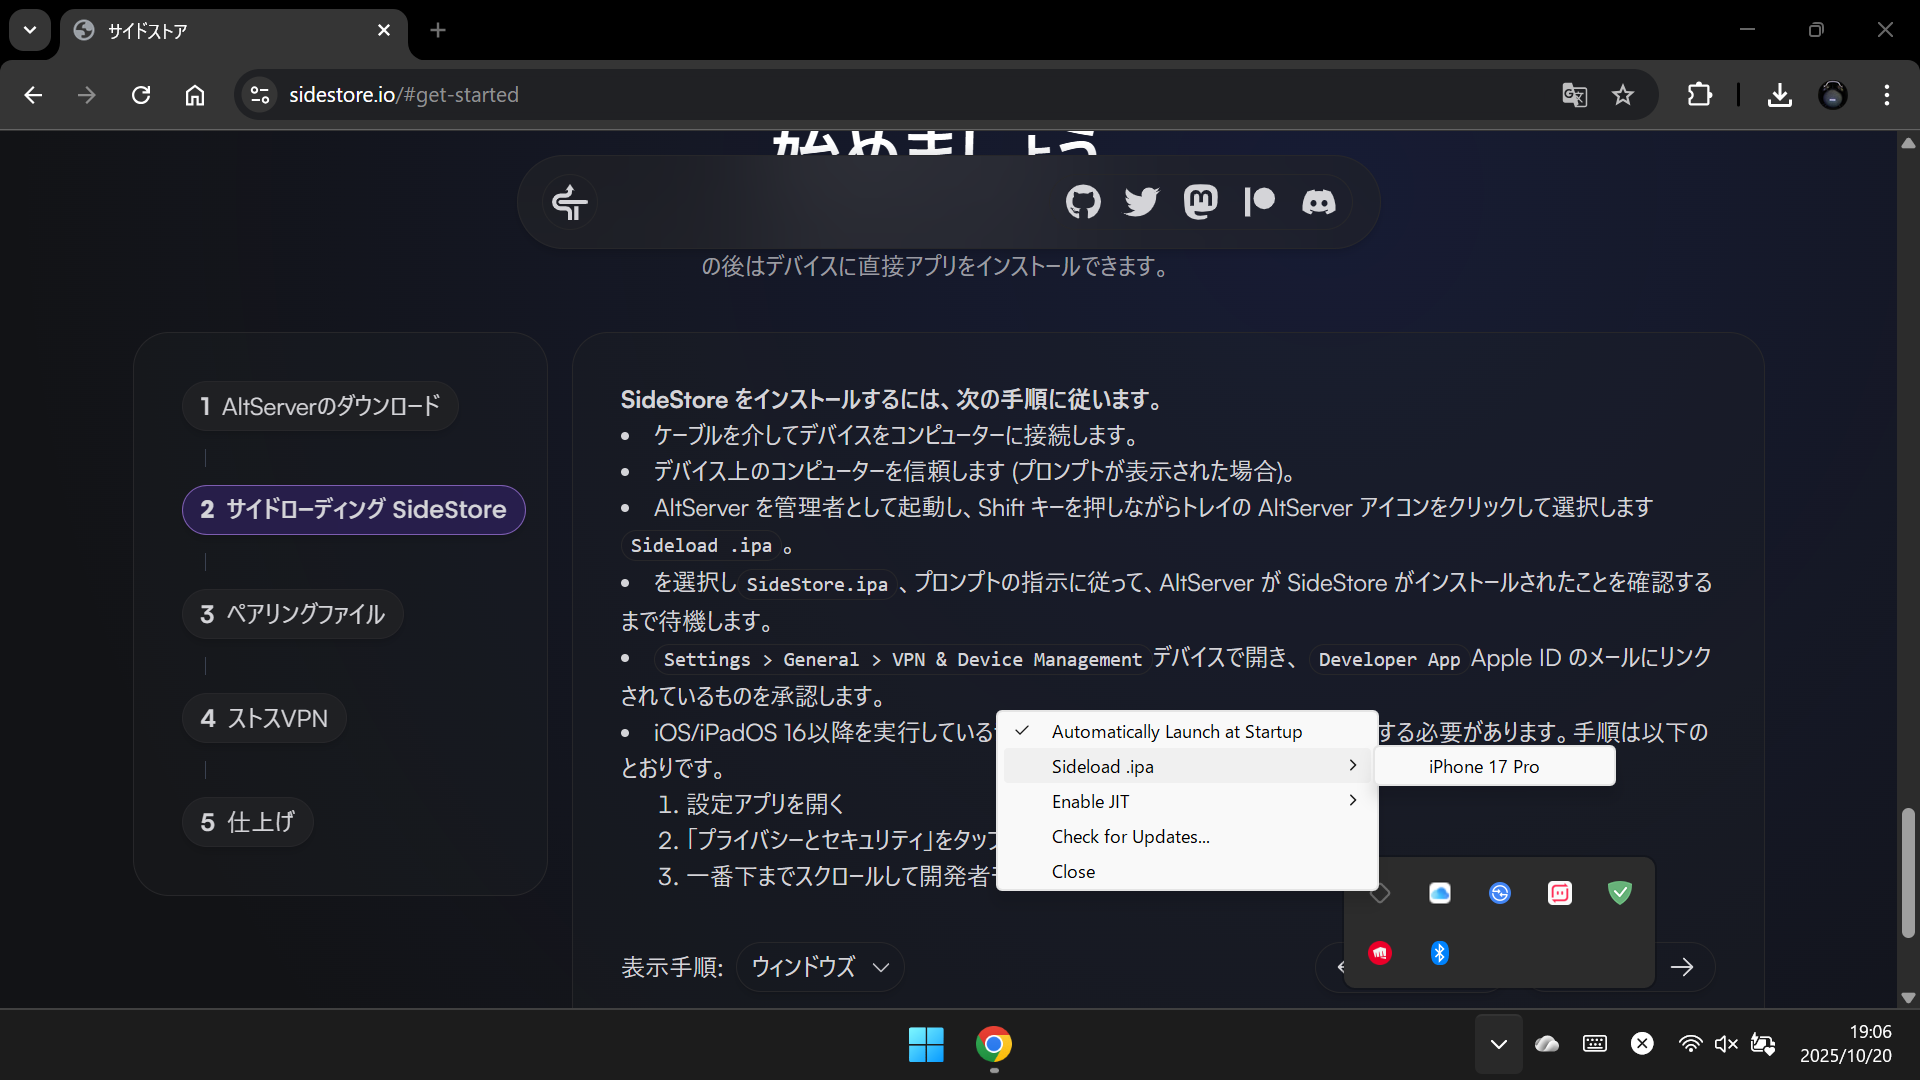Viewport: 1920px width, 1080px height.
Task: Click the Patreon icon in the social bar
Action: pyautogui.click(x=1259, y=202)
